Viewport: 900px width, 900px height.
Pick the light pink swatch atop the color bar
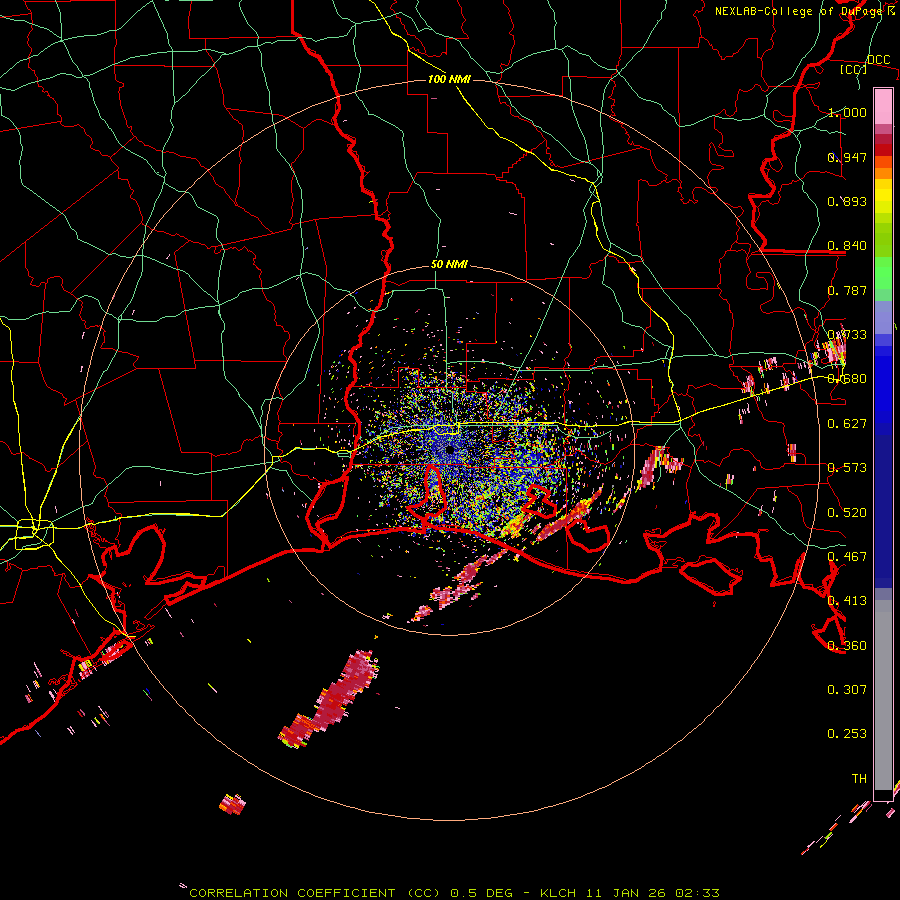(883, 106)
